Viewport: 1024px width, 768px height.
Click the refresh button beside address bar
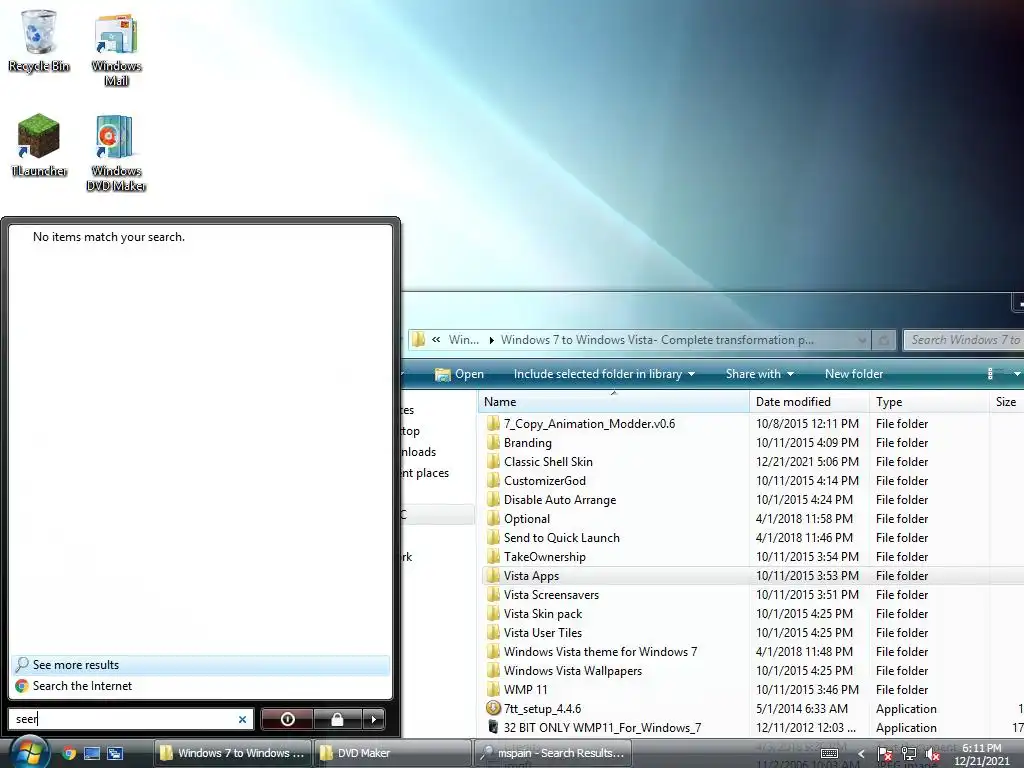[x=884, y=340]
